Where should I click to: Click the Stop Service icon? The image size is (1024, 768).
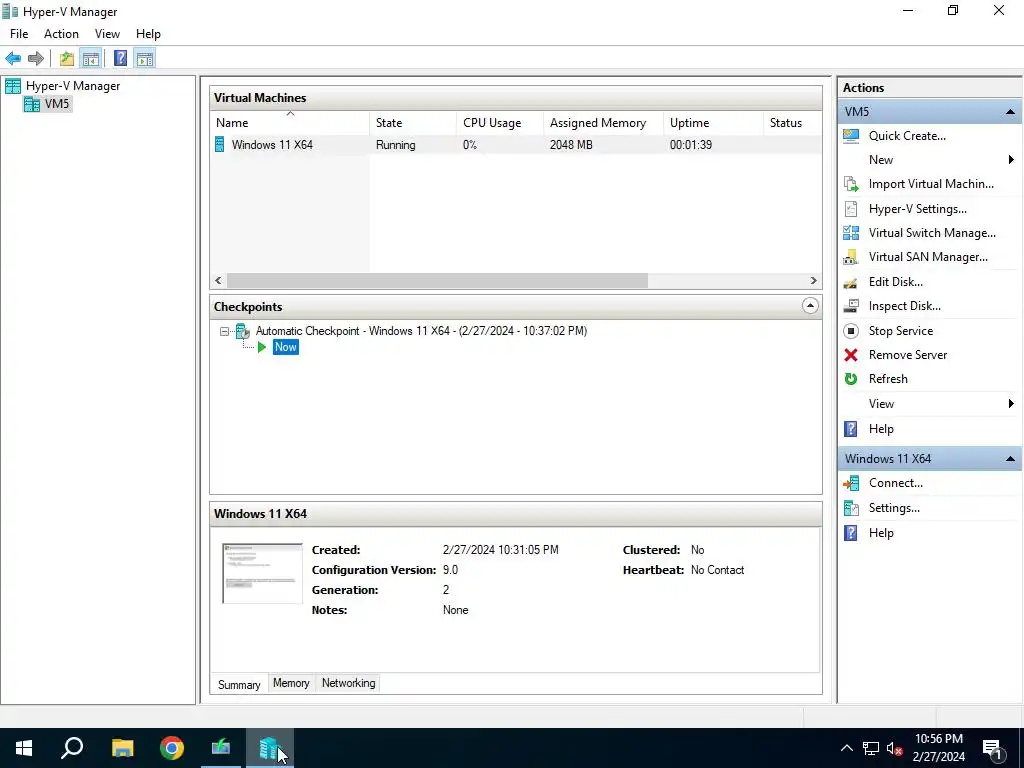tap(851, 331)
